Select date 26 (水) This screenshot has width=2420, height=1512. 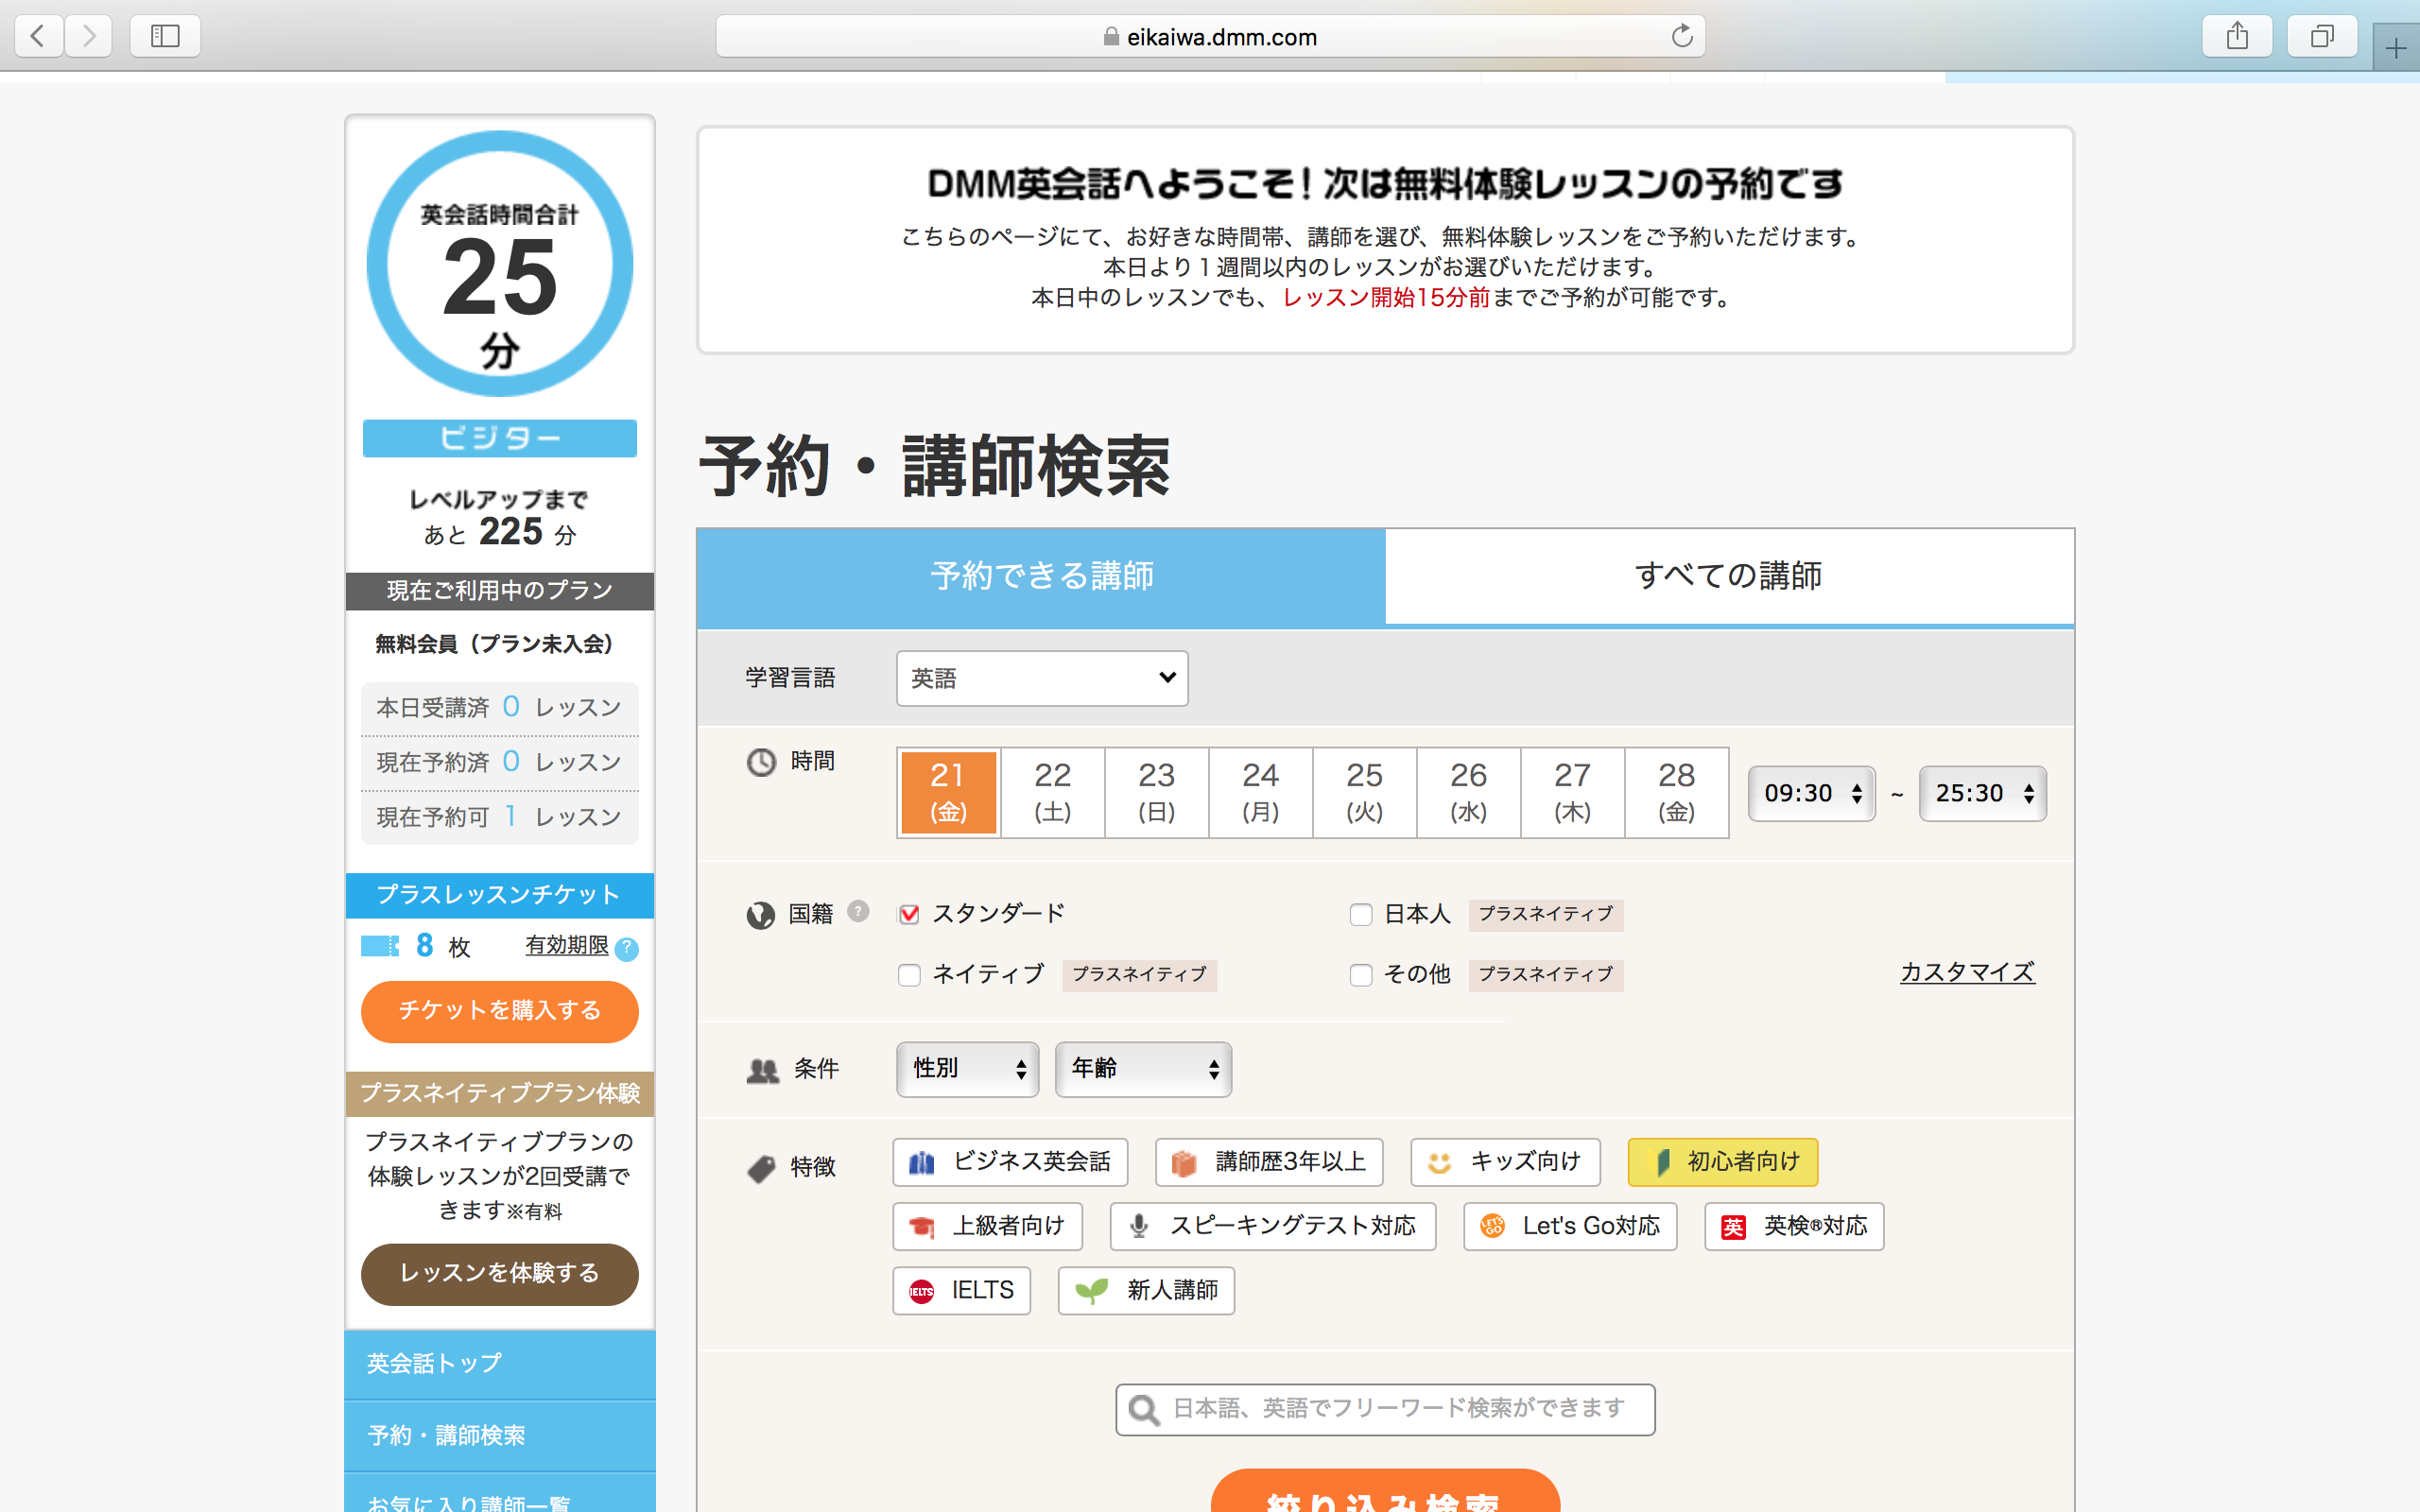pos(1469,792)
